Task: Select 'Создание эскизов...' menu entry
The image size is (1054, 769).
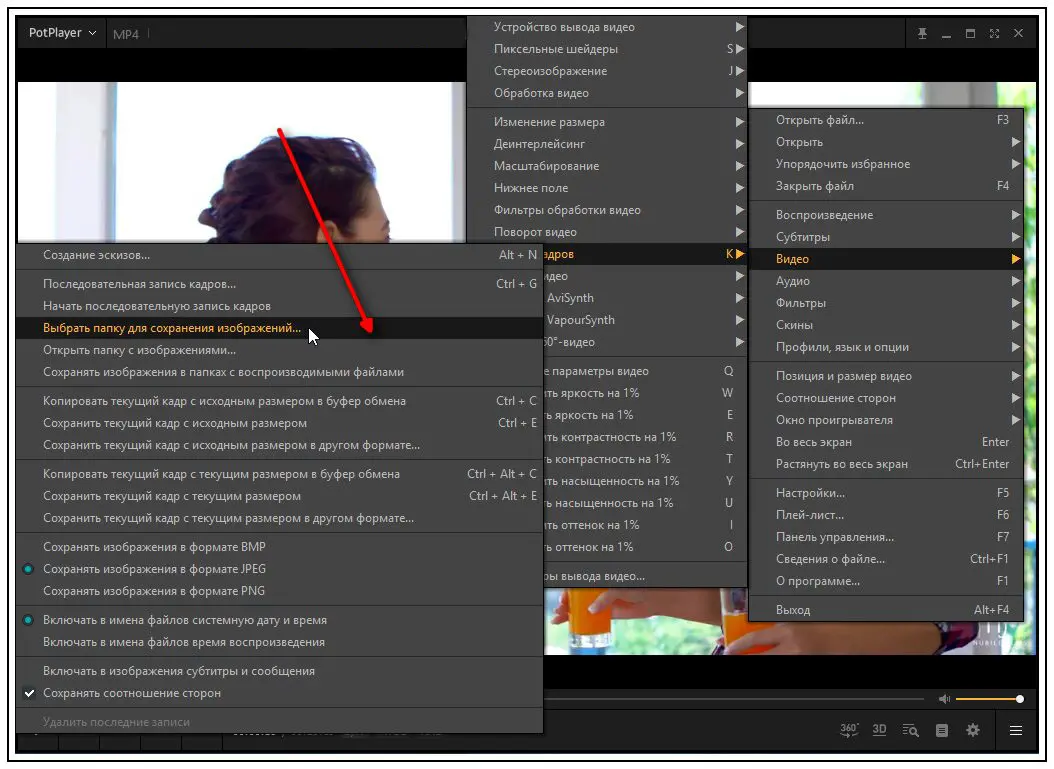Action: pos(97,255)
